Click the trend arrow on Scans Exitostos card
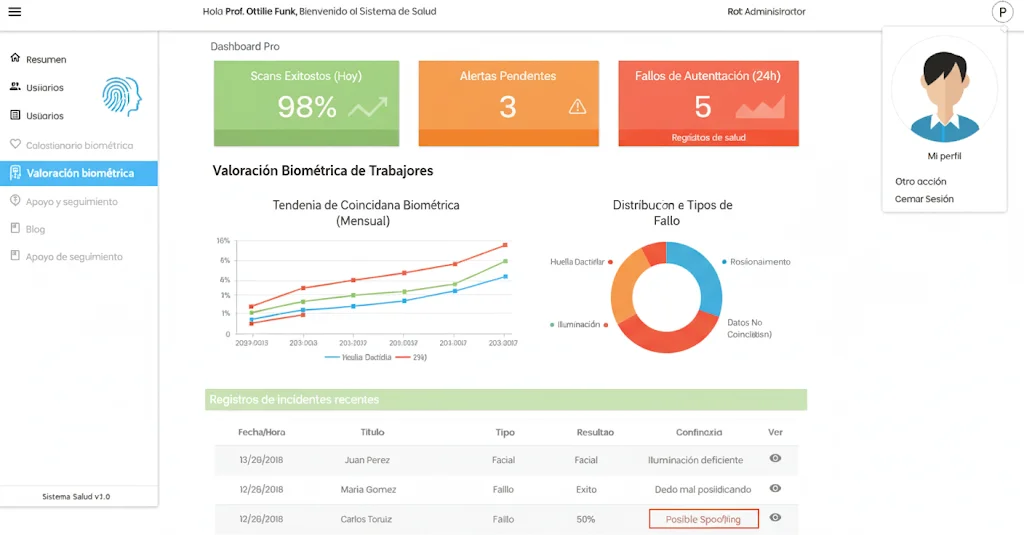This screenshot has width=1024, height=535. pos(367,107)
